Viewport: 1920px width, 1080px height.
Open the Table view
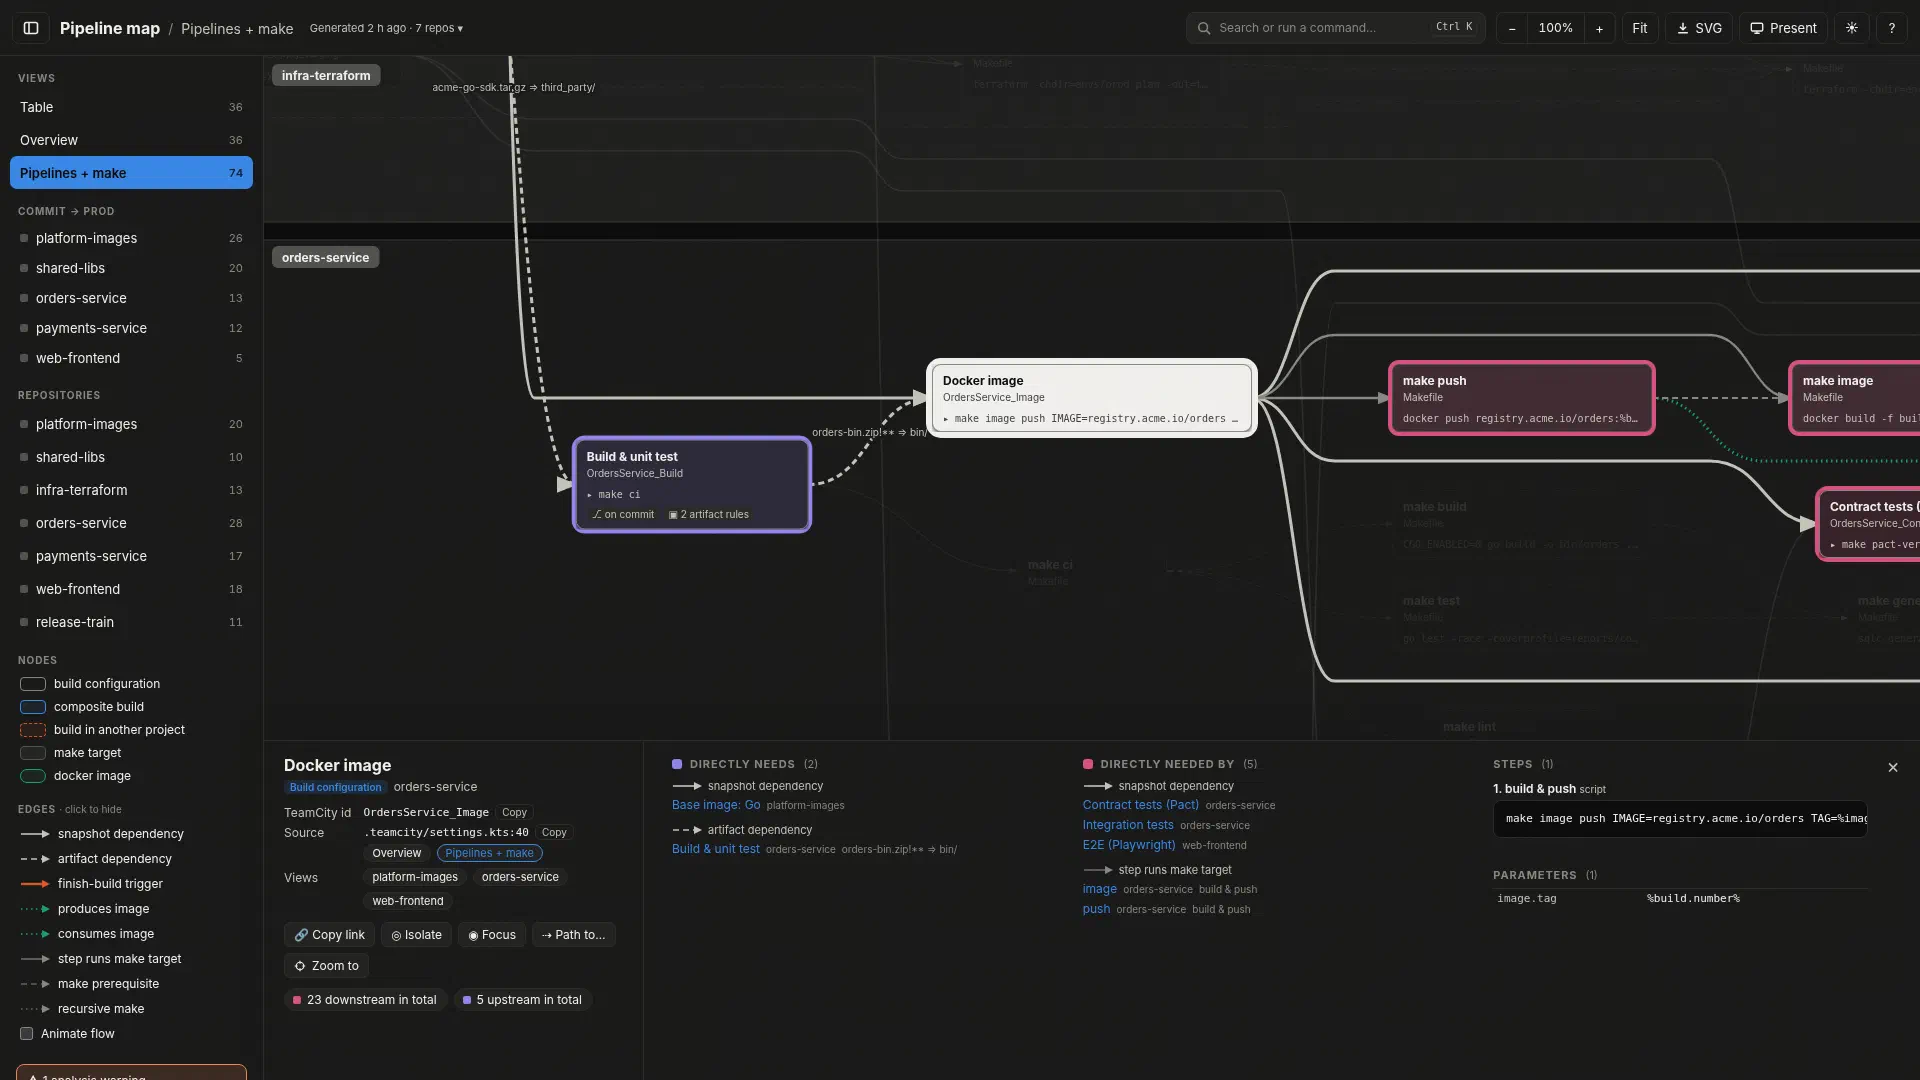click(x=131, y=107)
